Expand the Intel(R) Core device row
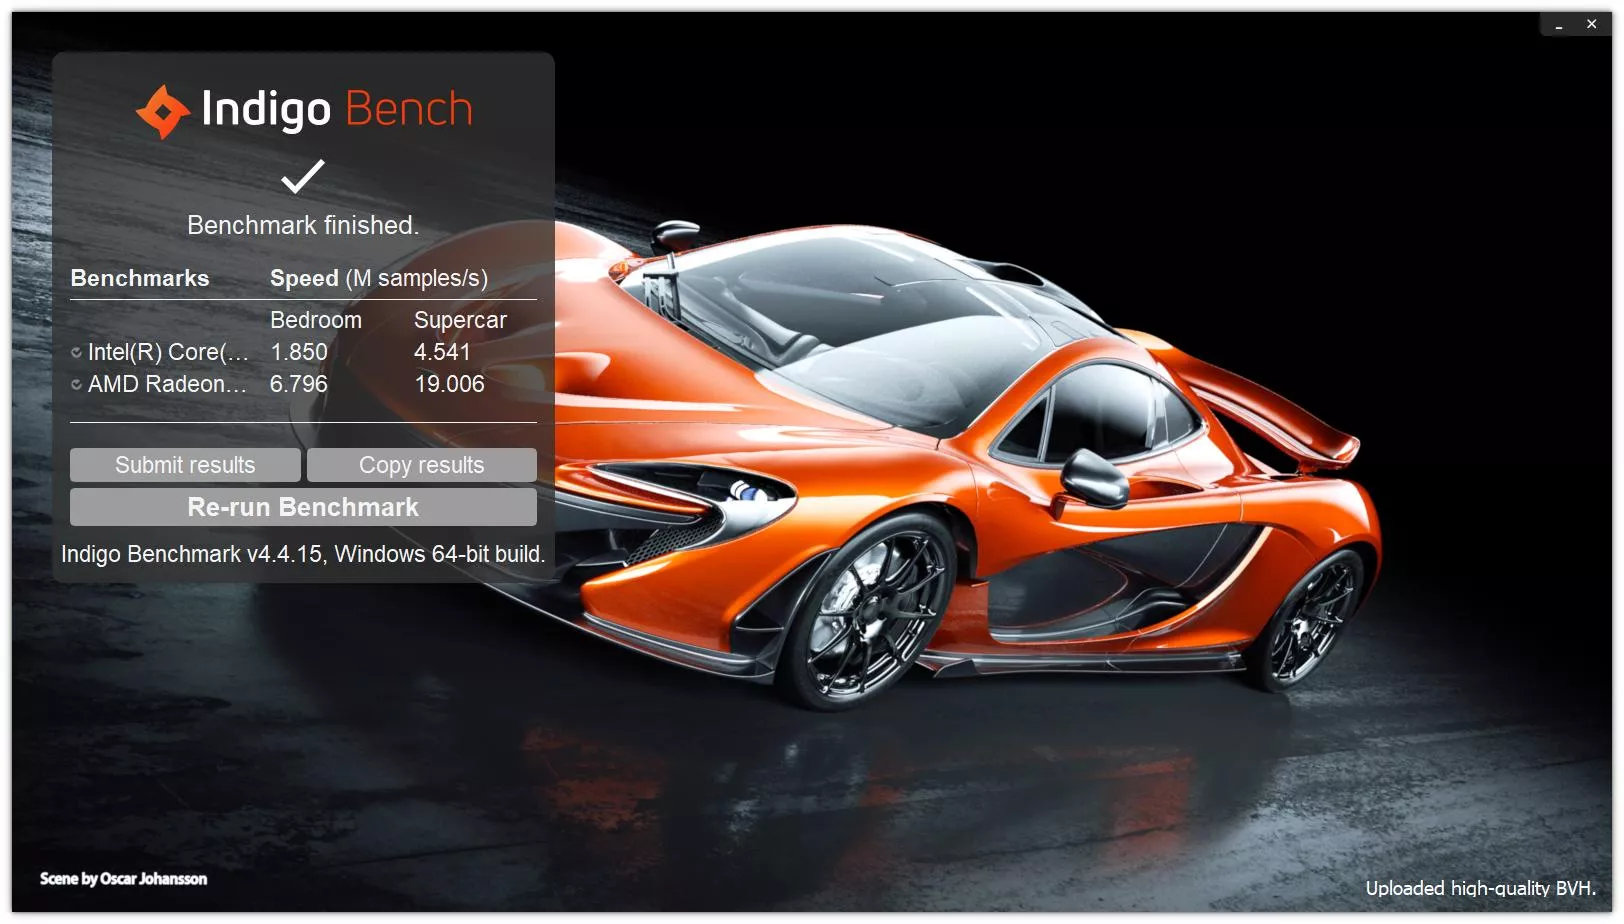The width and height of the screenshot is (1624, 924). point(76,352)
